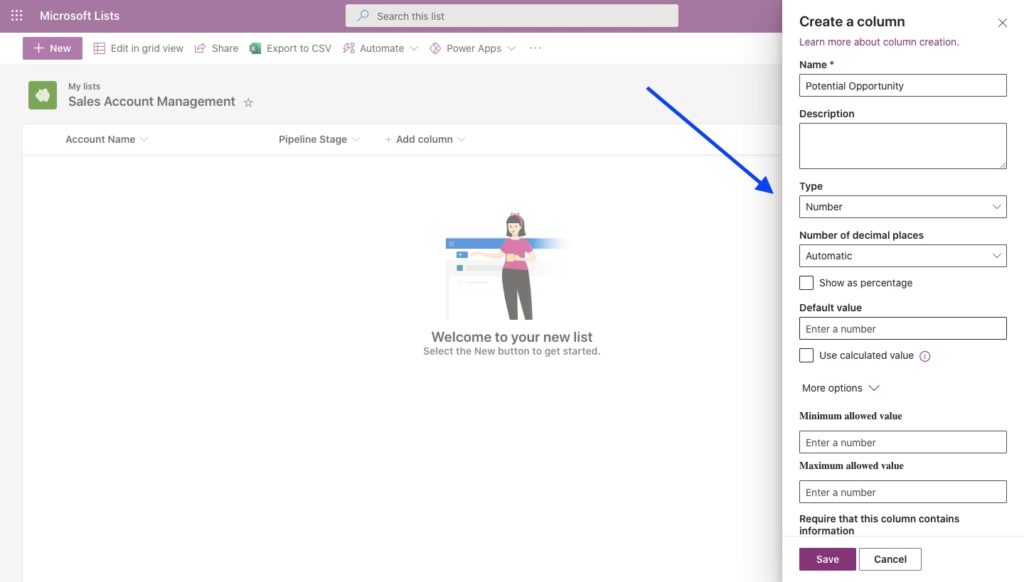Image resolution: width=1024 pixels, height=582 pixels.
Task: Open the Add column menu
Action: [x=424, y=139]
